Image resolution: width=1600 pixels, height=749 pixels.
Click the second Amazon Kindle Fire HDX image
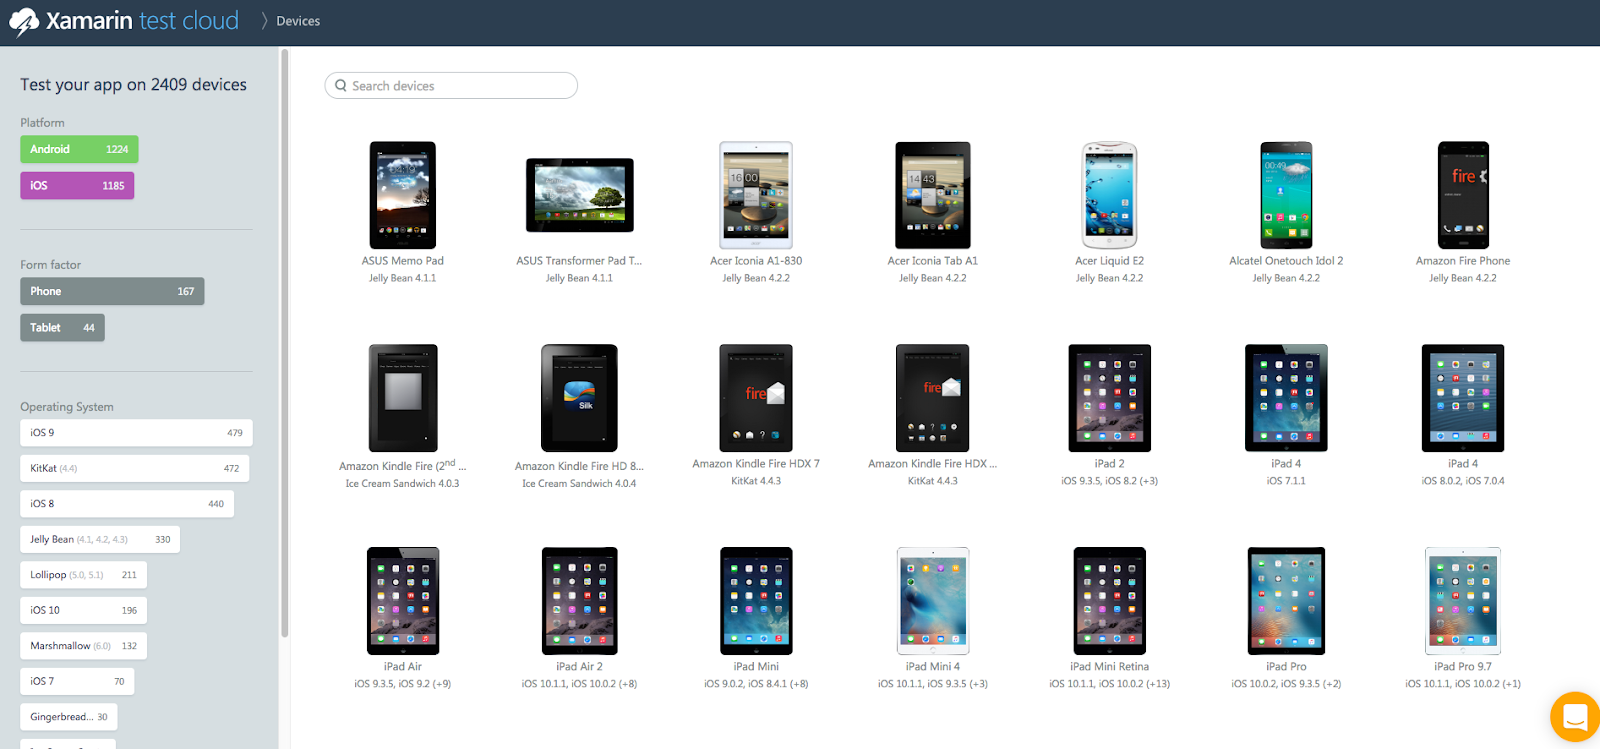(933, 398)
